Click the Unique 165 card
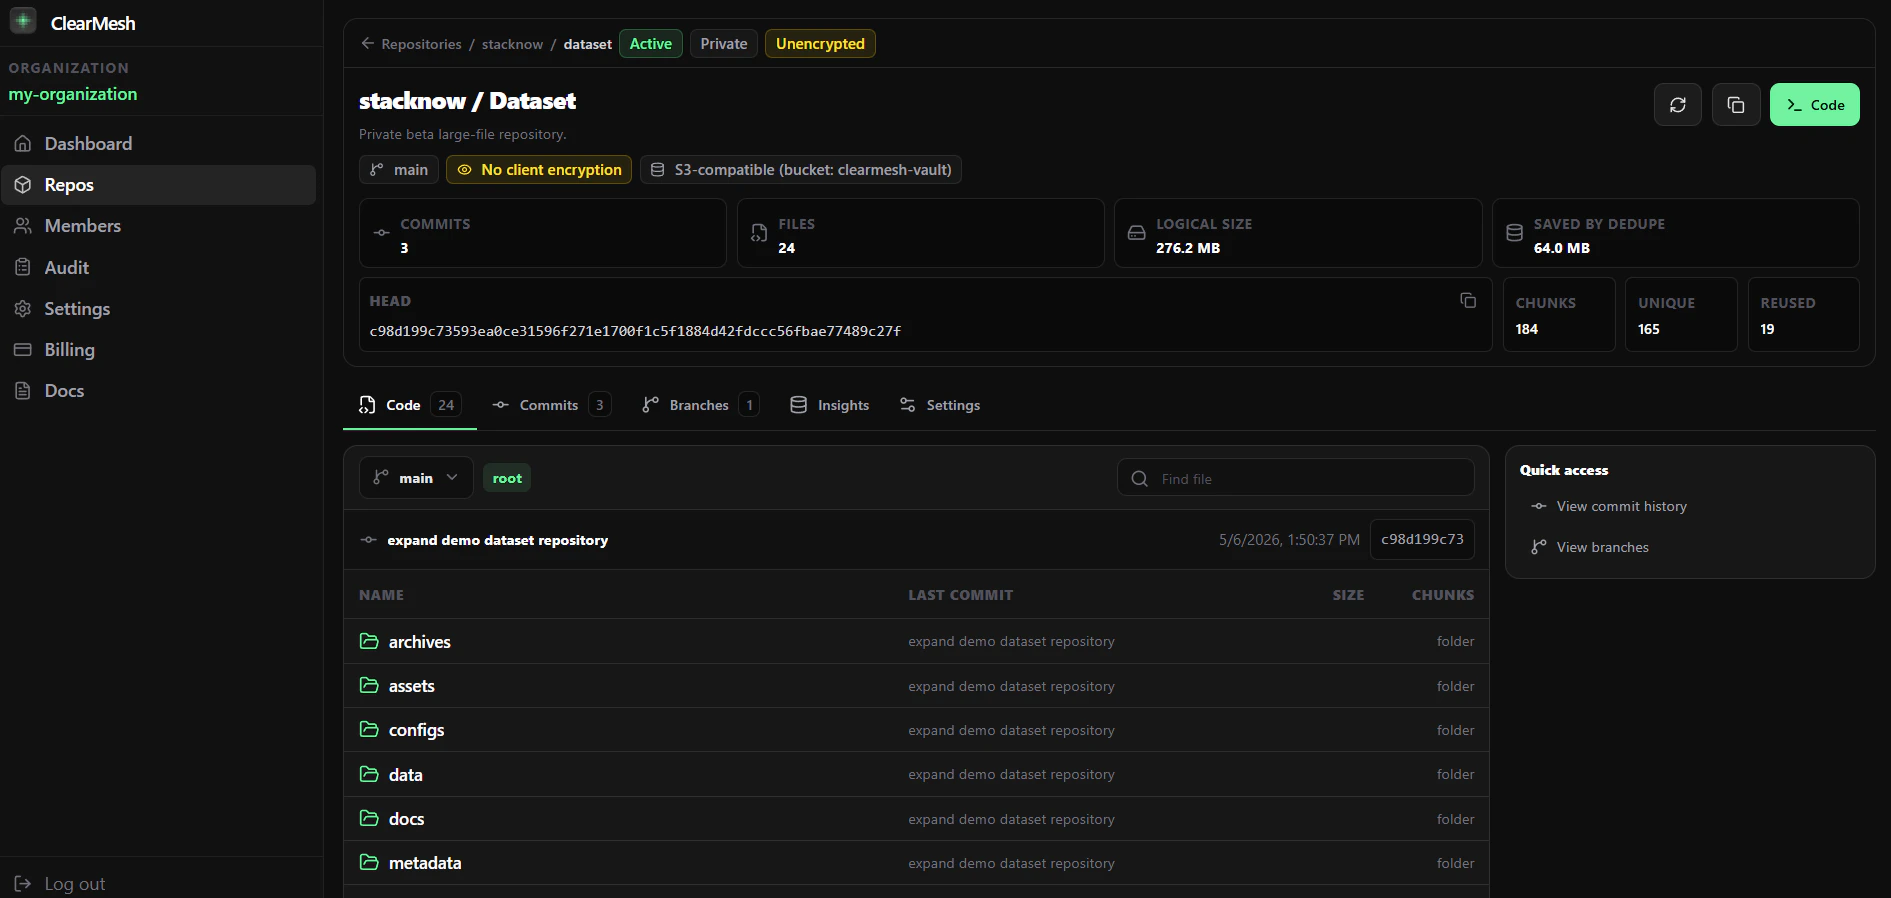Image resolution: width=1891 pixels, height=898 pixels. click(1681, 315)
